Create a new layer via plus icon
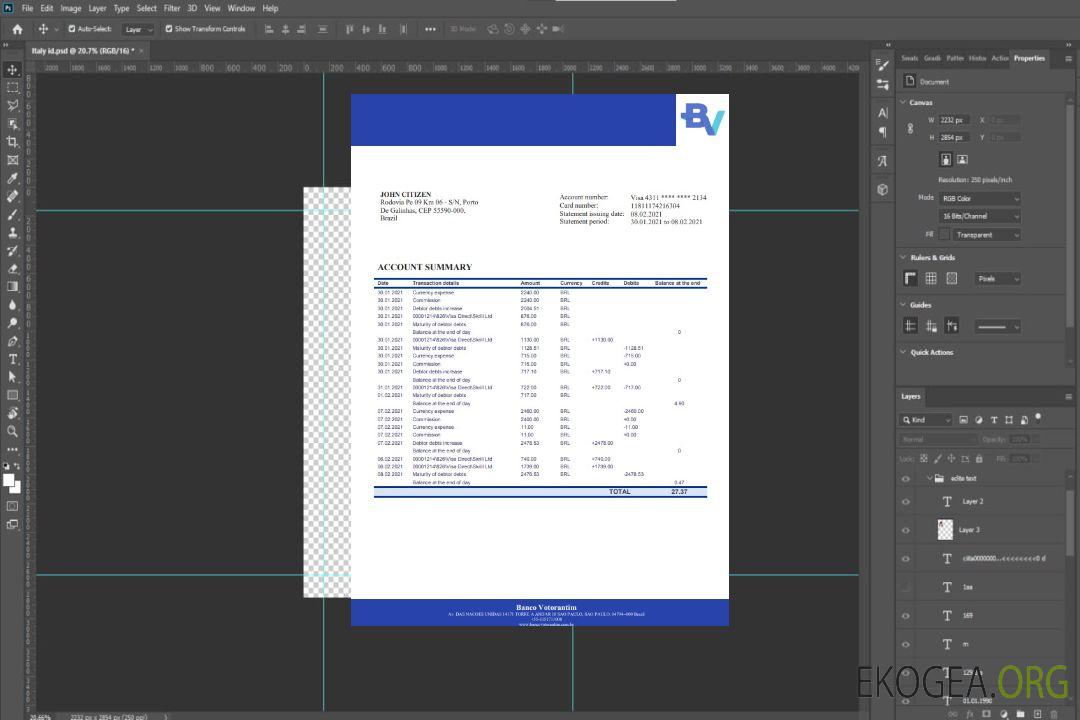 point(1037,714)
